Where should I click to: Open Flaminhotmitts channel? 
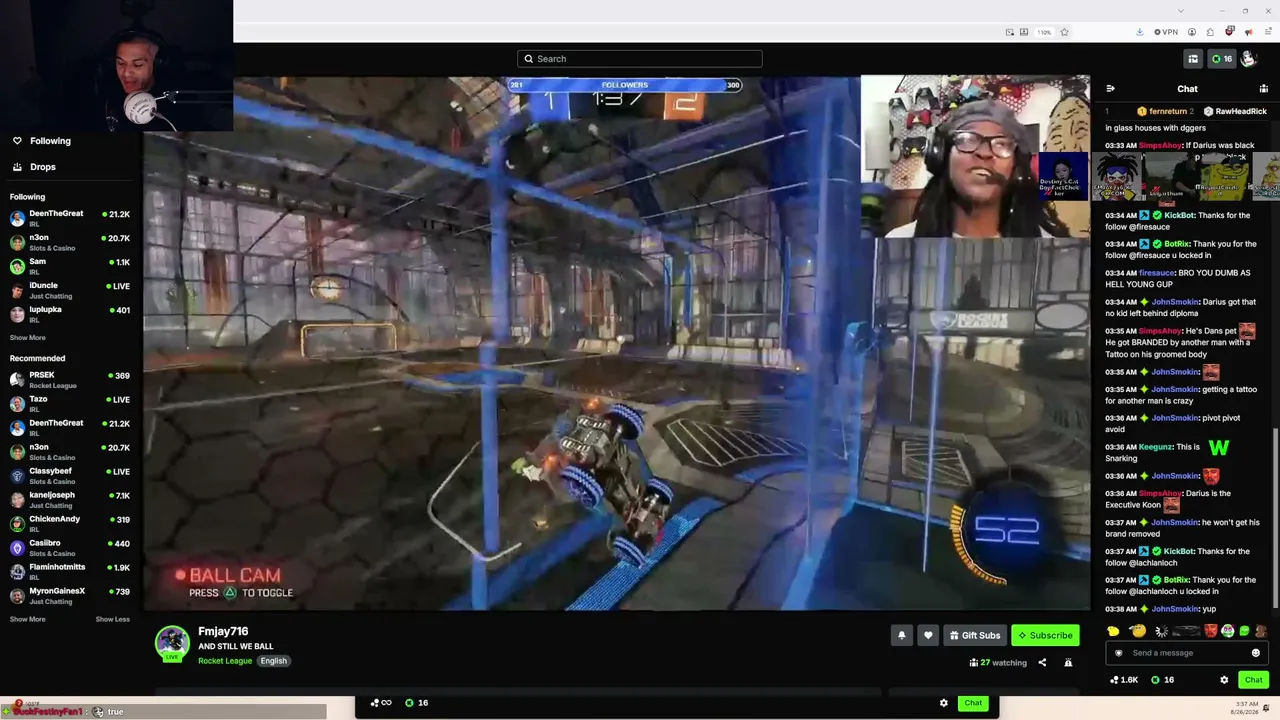[70, 571]
